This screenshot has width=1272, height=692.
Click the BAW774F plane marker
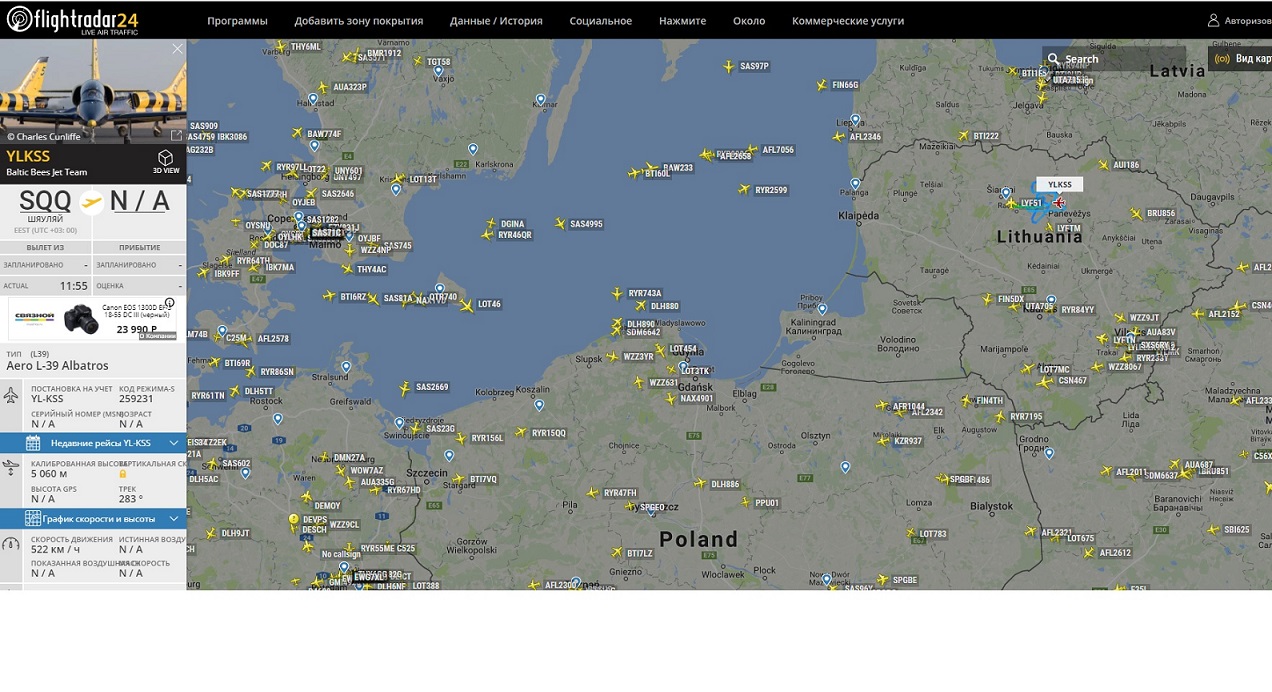tap(297, 133)
